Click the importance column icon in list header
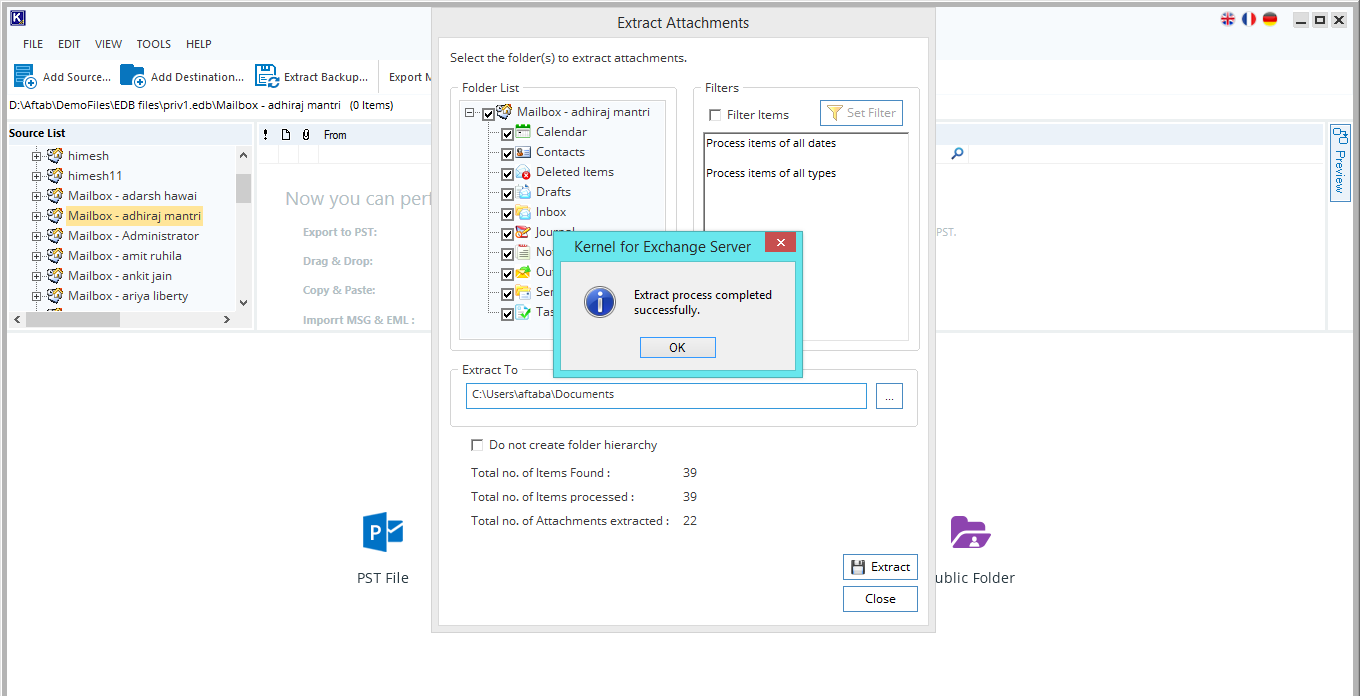 [x=265, y=134]
